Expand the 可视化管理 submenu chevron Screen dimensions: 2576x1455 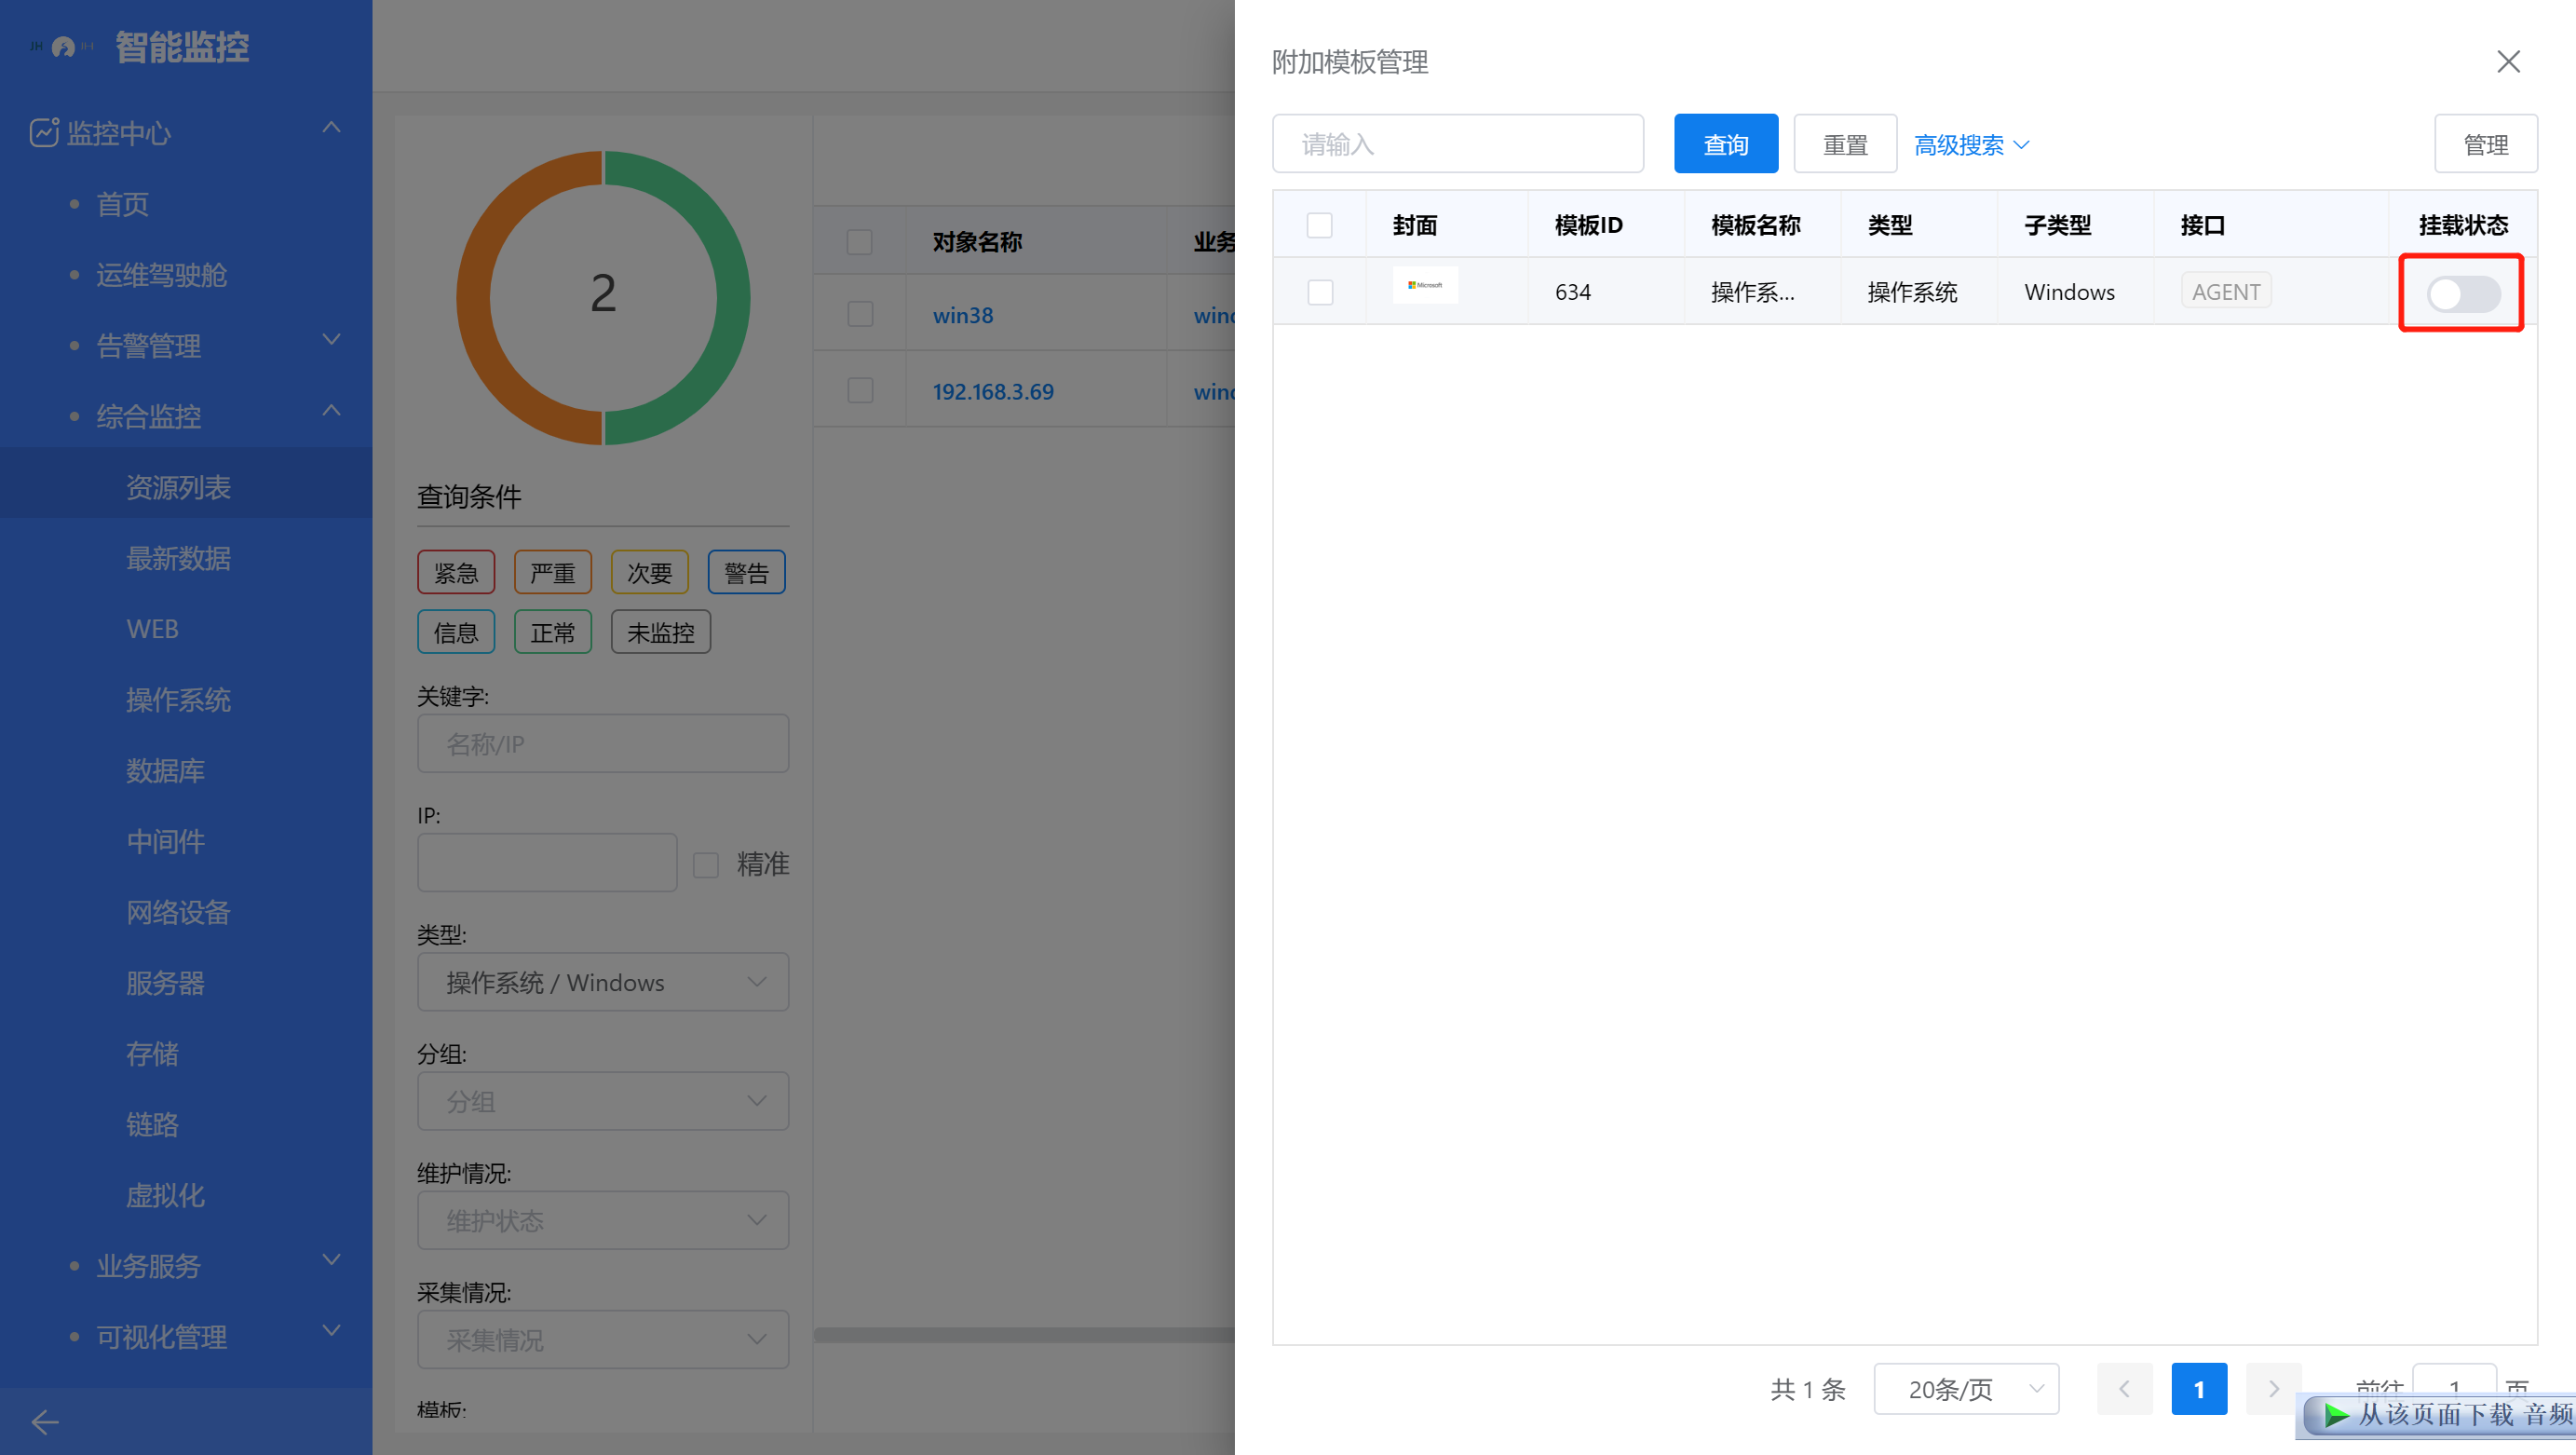pos(332,1331)
